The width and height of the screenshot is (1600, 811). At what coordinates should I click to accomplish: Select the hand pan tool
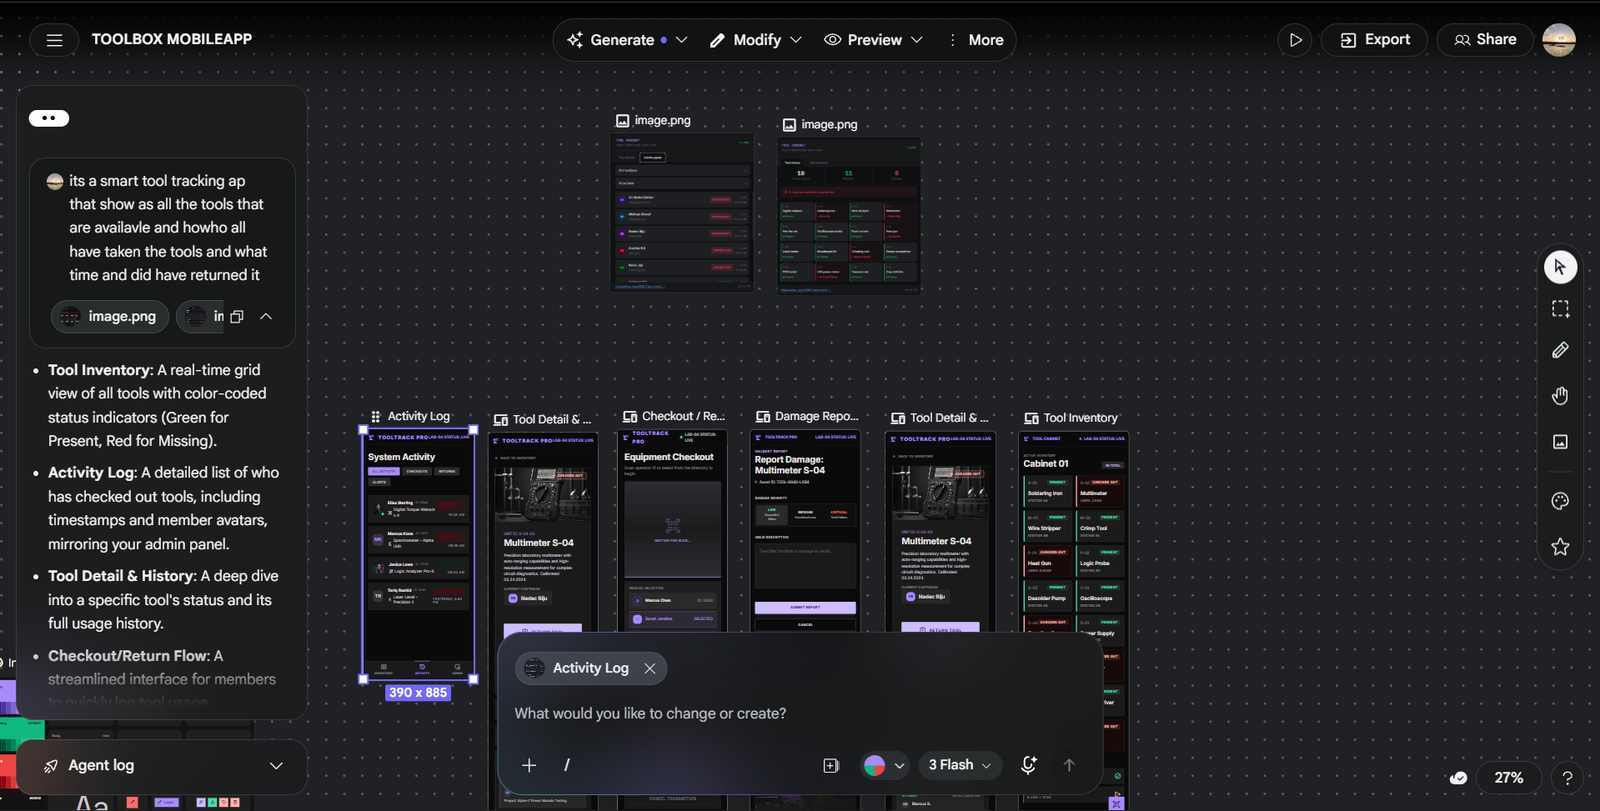coord(1560,396)
